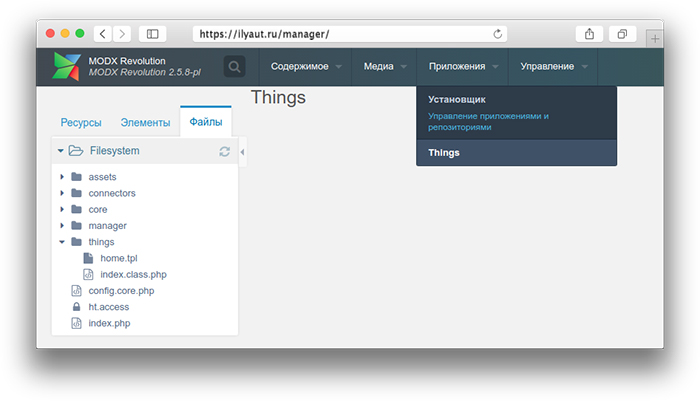Toggle the Safari sidebar button
The width and height of the screenshot is (700, 401).
pos(152,34)
